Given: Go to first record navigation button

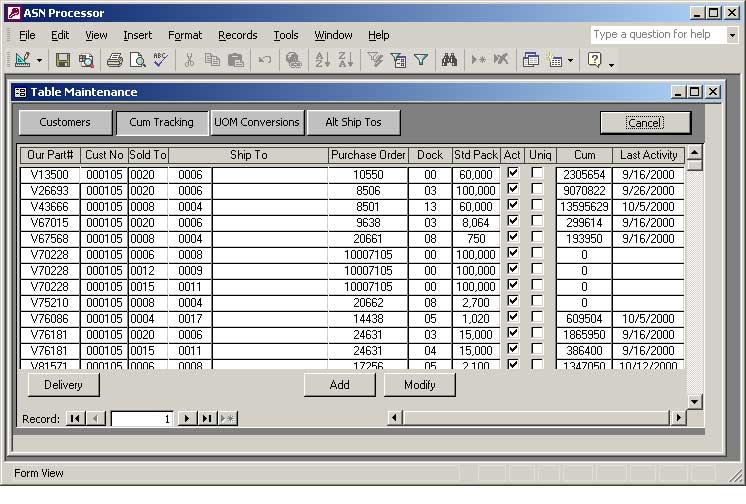Looking at the screenshot, I should tap(75, 418).
